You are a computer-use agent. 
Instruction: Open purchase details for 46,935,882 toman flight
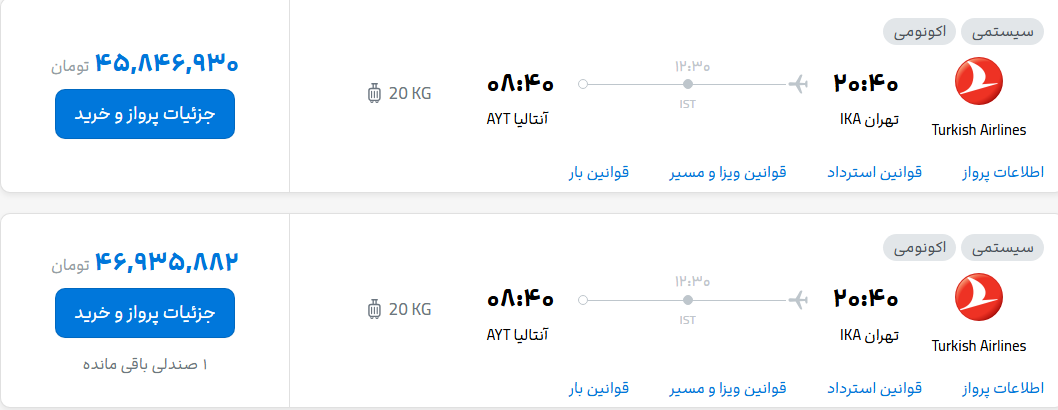tap(144, 313)
